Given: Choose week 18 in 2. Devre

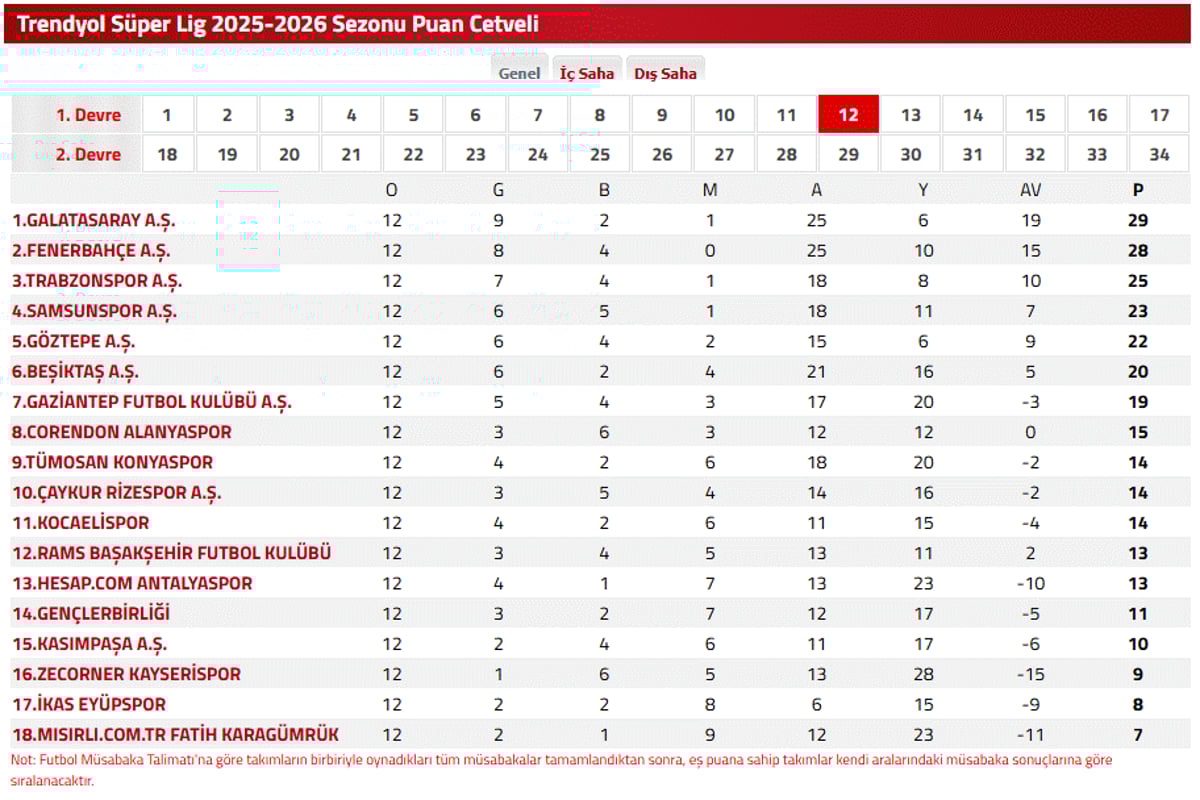Looking at the screenshot, I should point(166,154).
